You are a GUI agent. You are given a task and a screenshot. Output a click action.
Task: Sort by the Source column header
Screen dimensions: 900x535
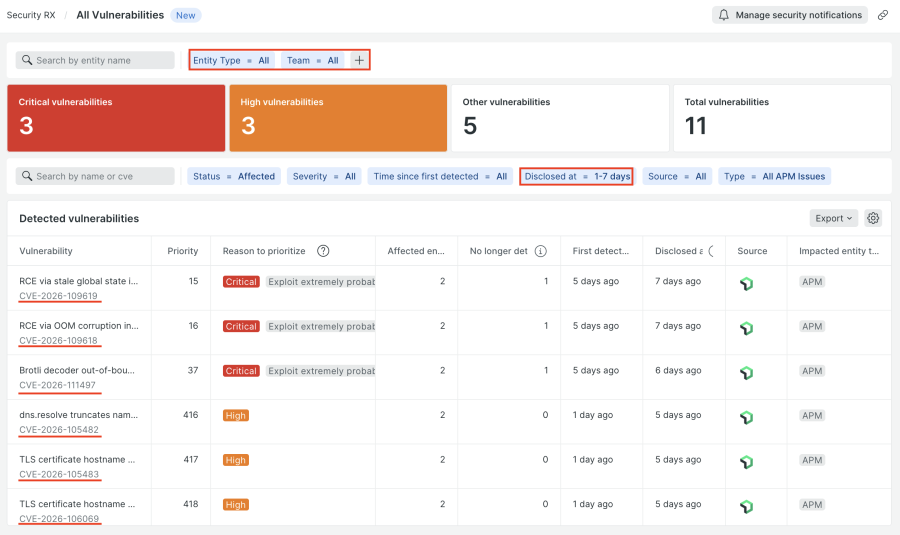752,251
